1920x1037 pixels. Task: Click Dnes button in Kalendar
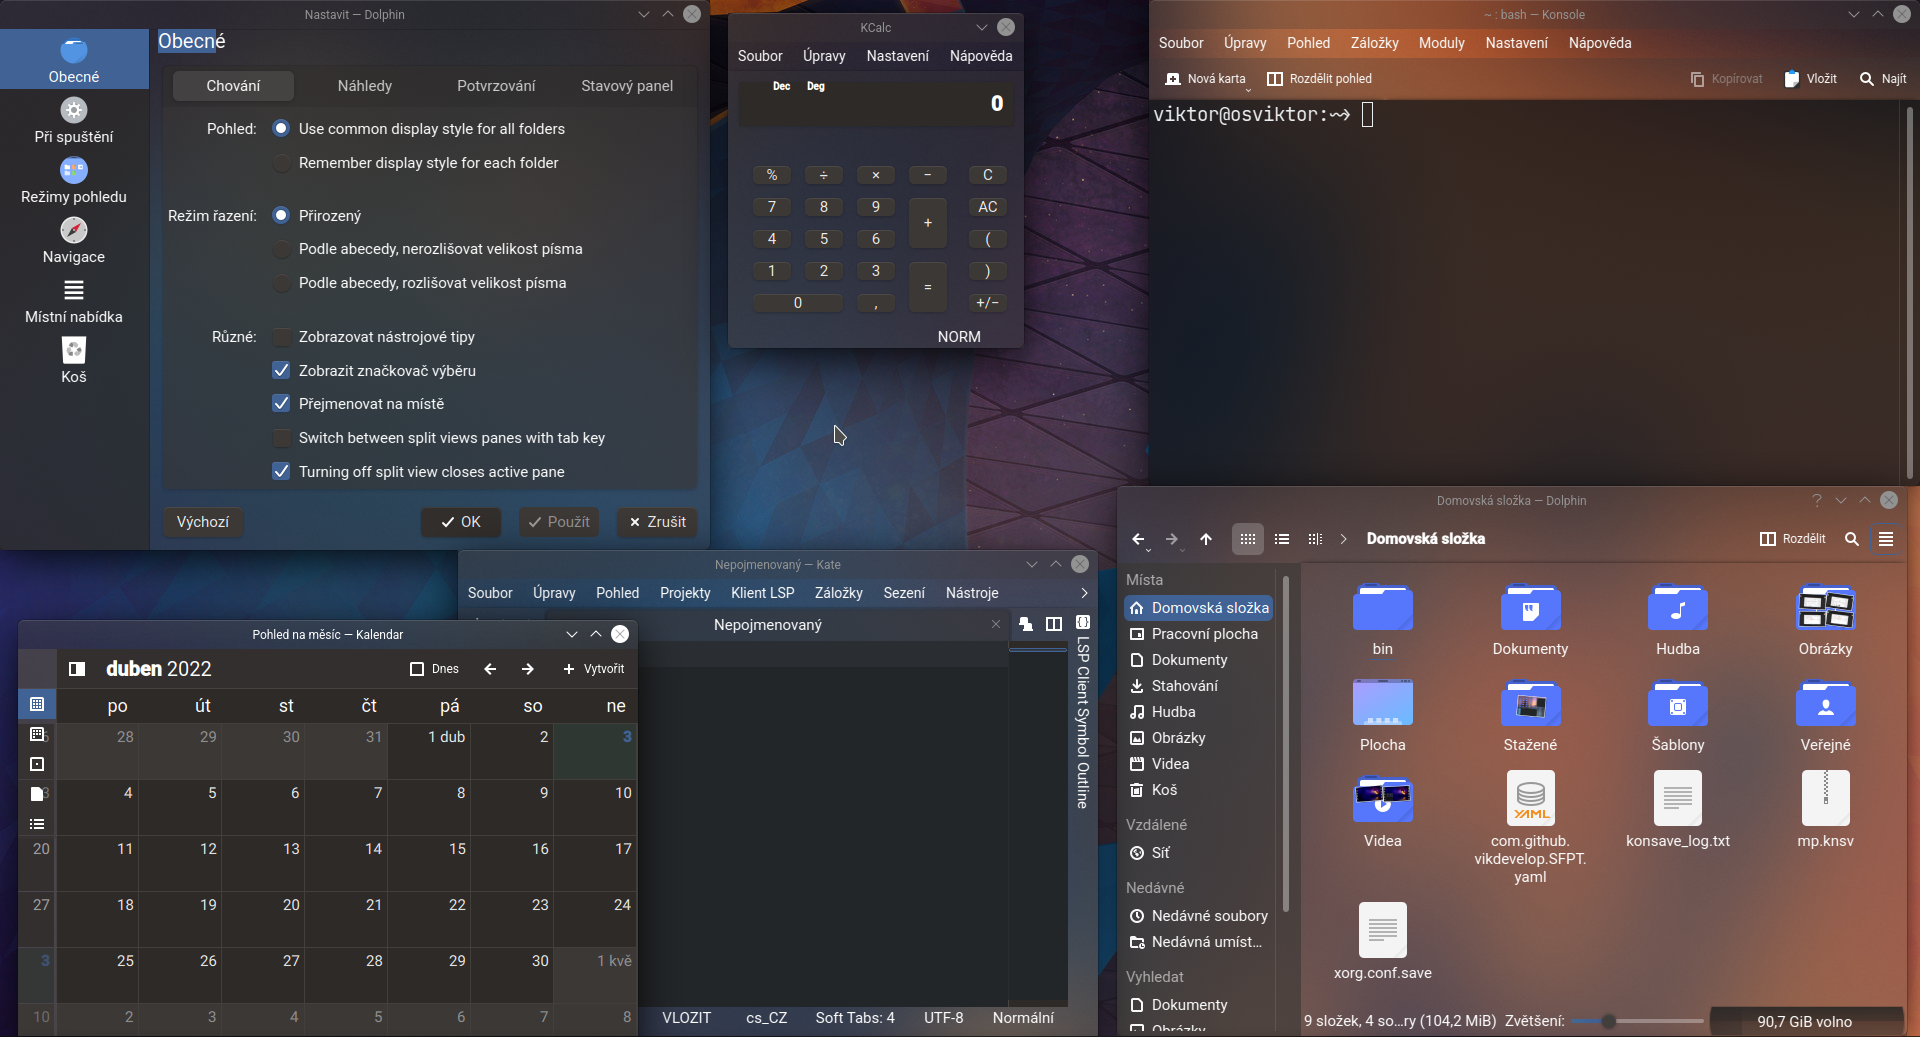point(435,669)
